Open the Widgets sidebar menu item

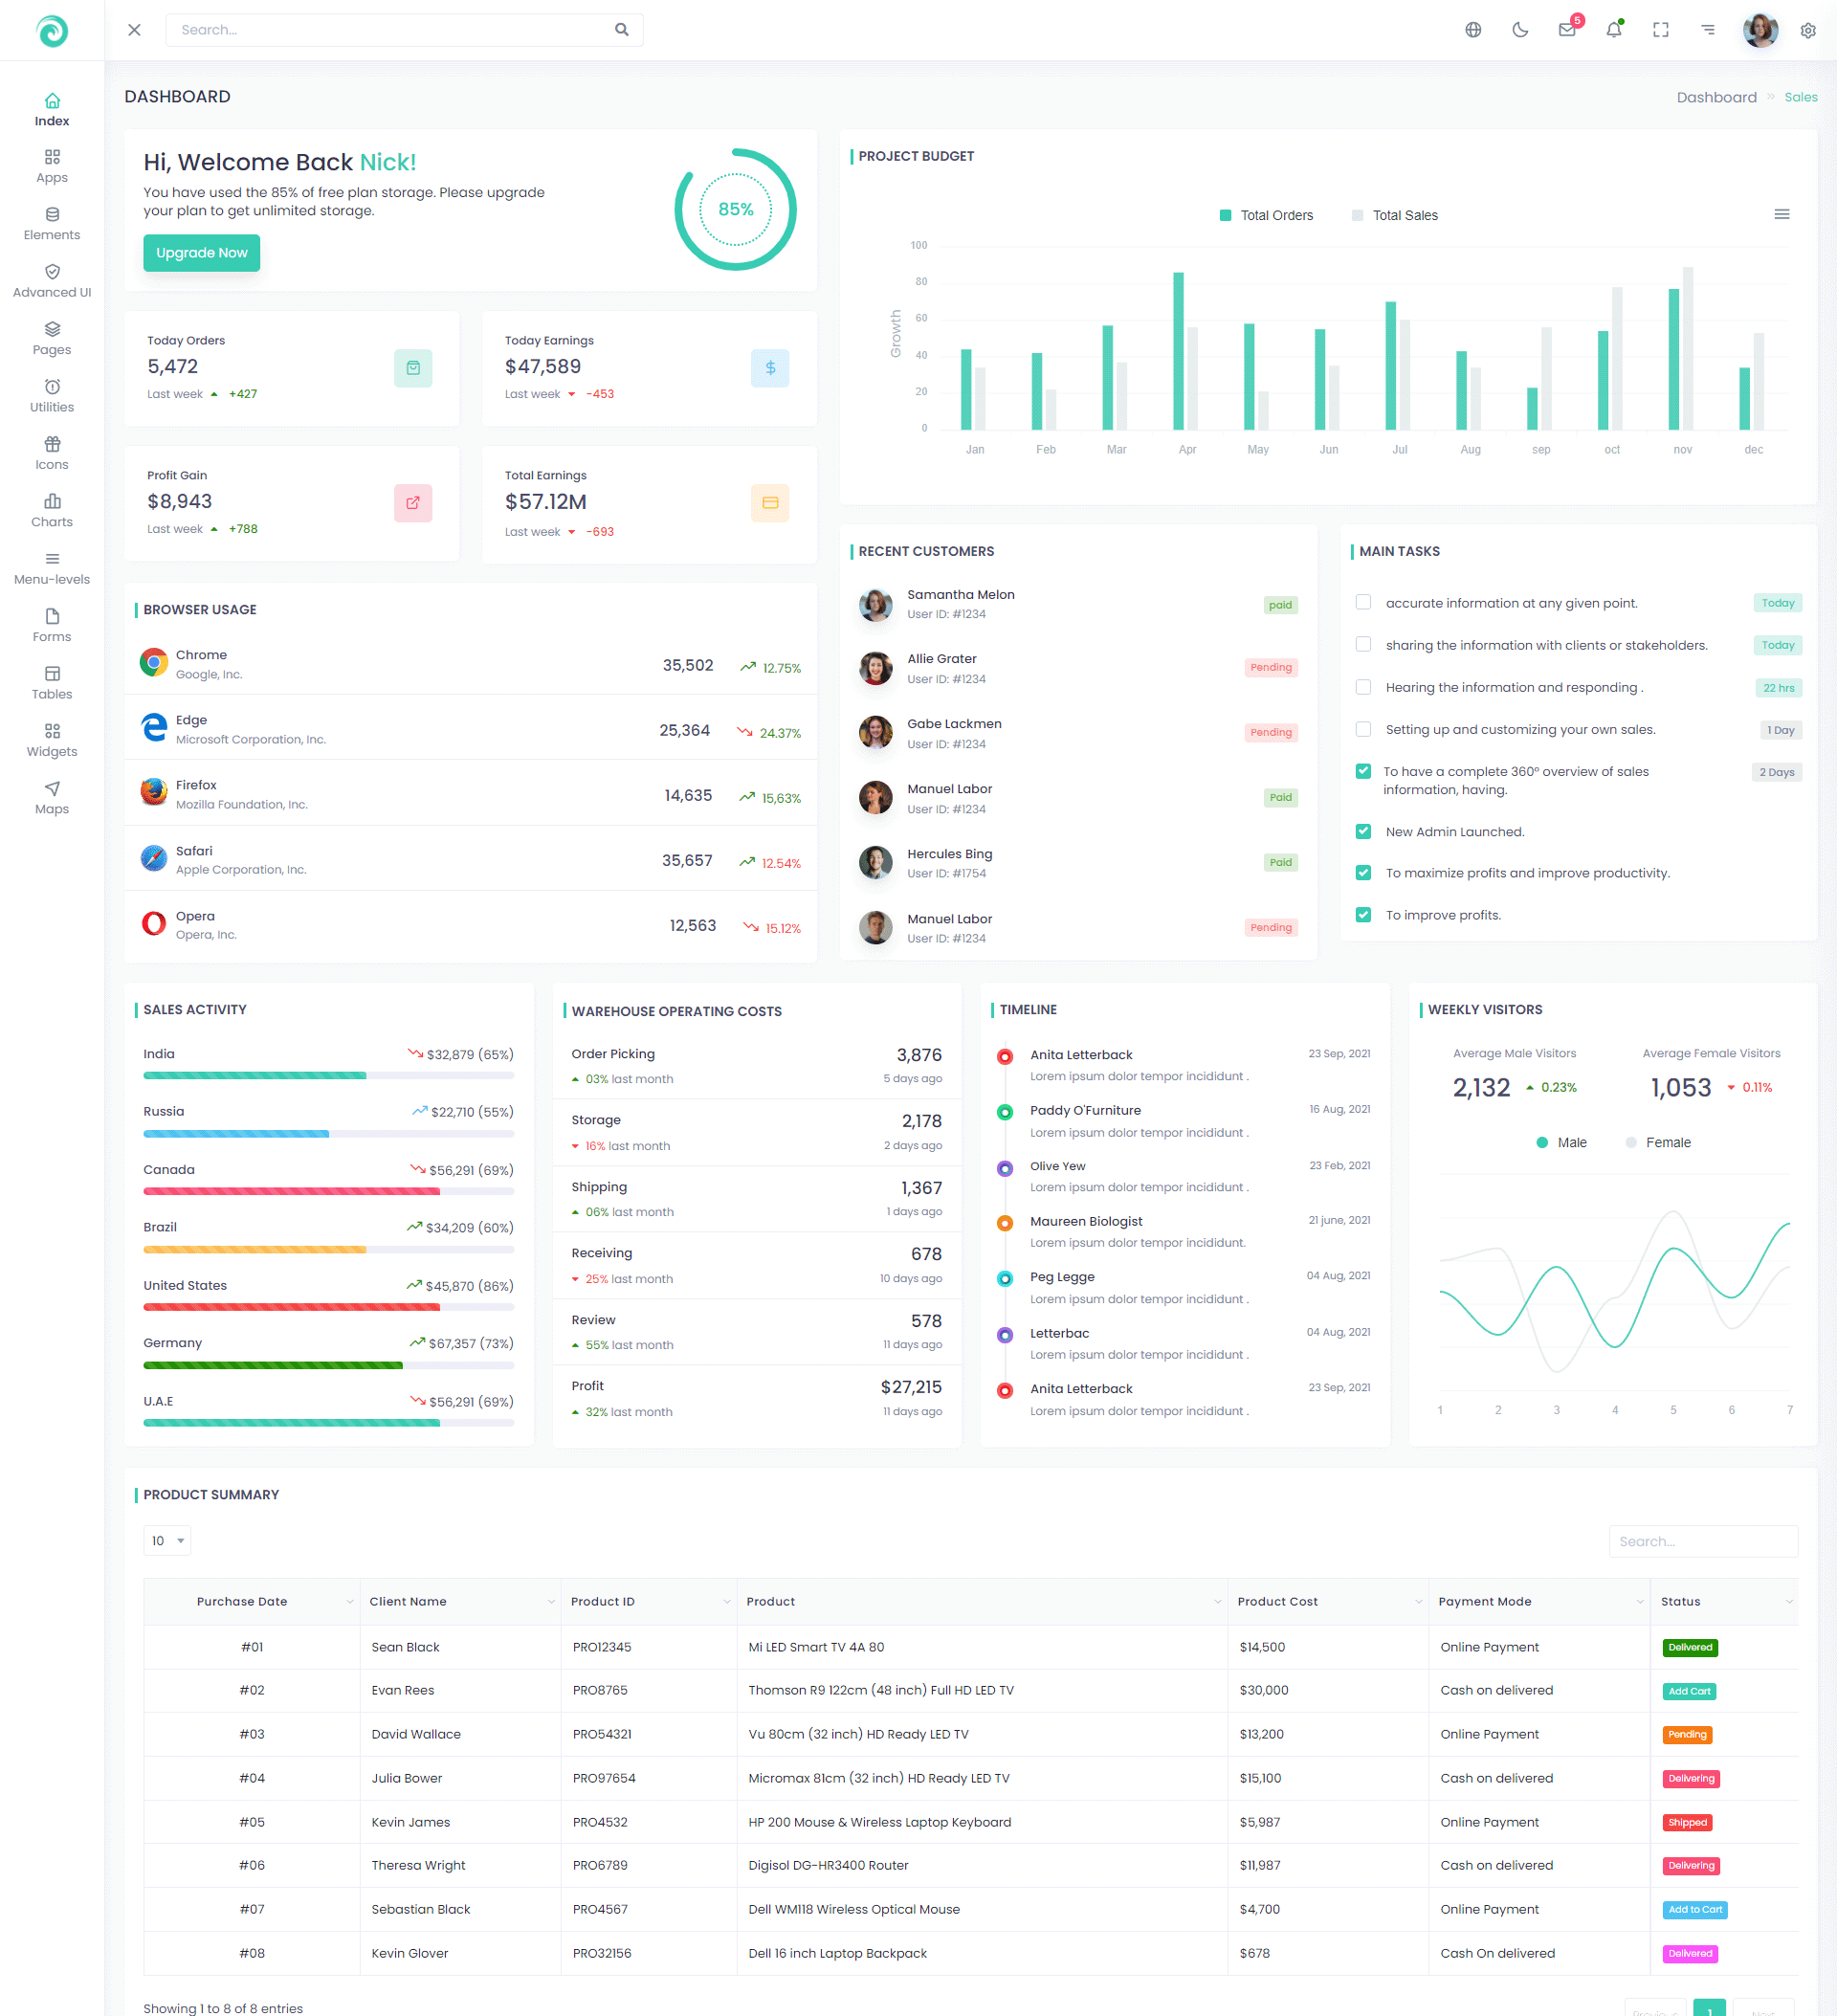(52, 740)
